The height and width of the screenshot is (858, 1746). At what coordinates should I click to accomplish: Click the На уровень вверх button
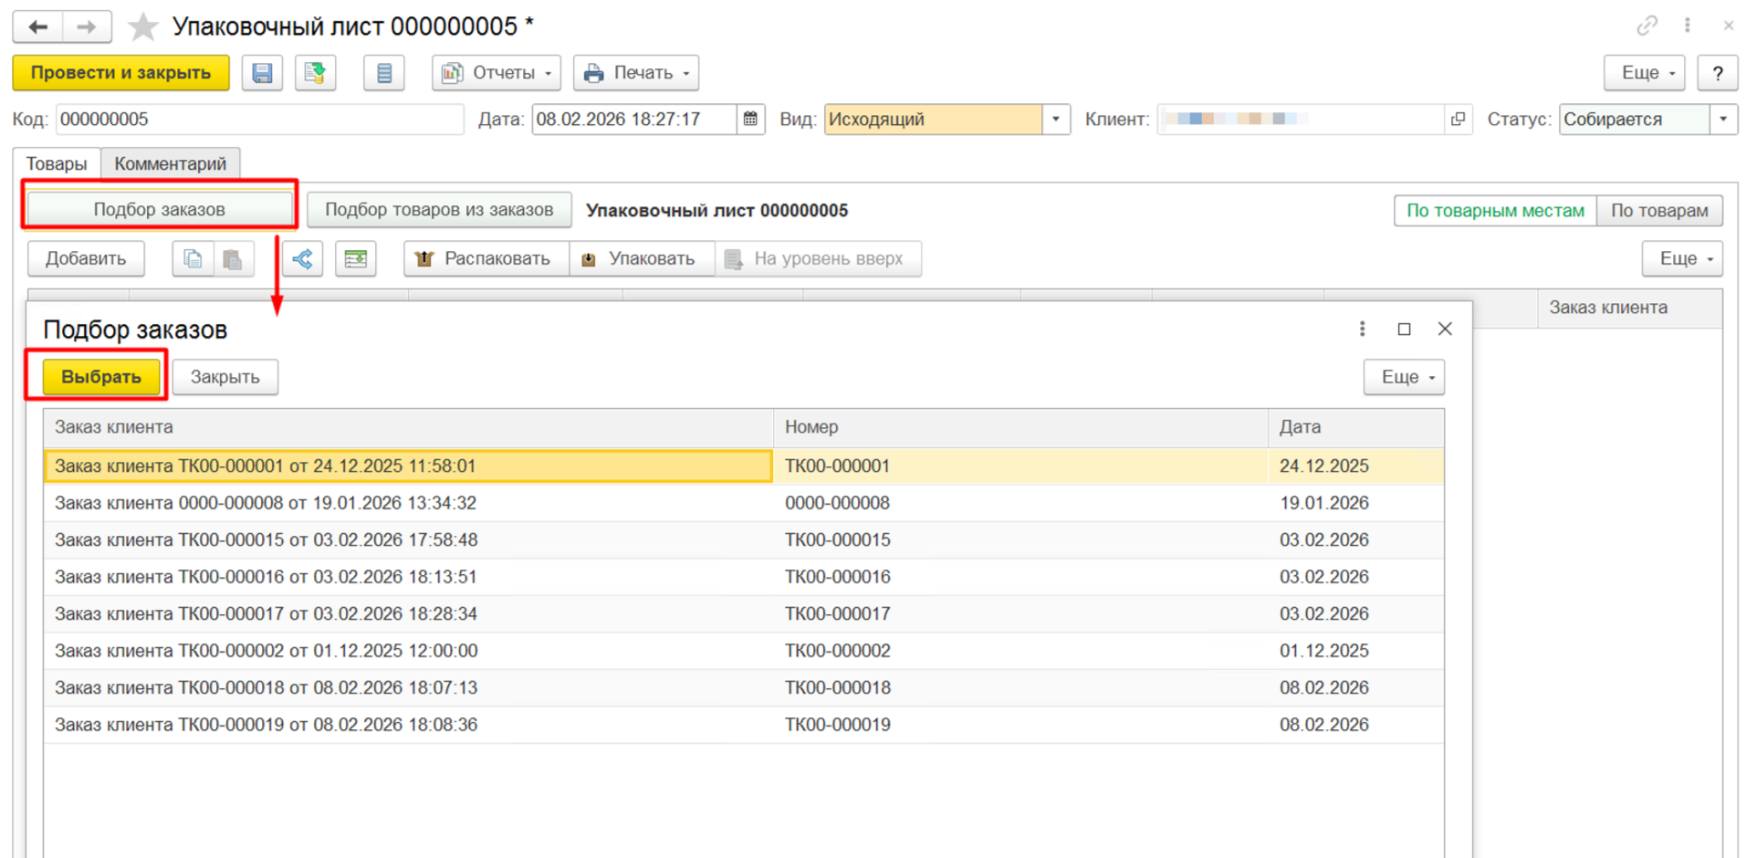coord(818,259)
